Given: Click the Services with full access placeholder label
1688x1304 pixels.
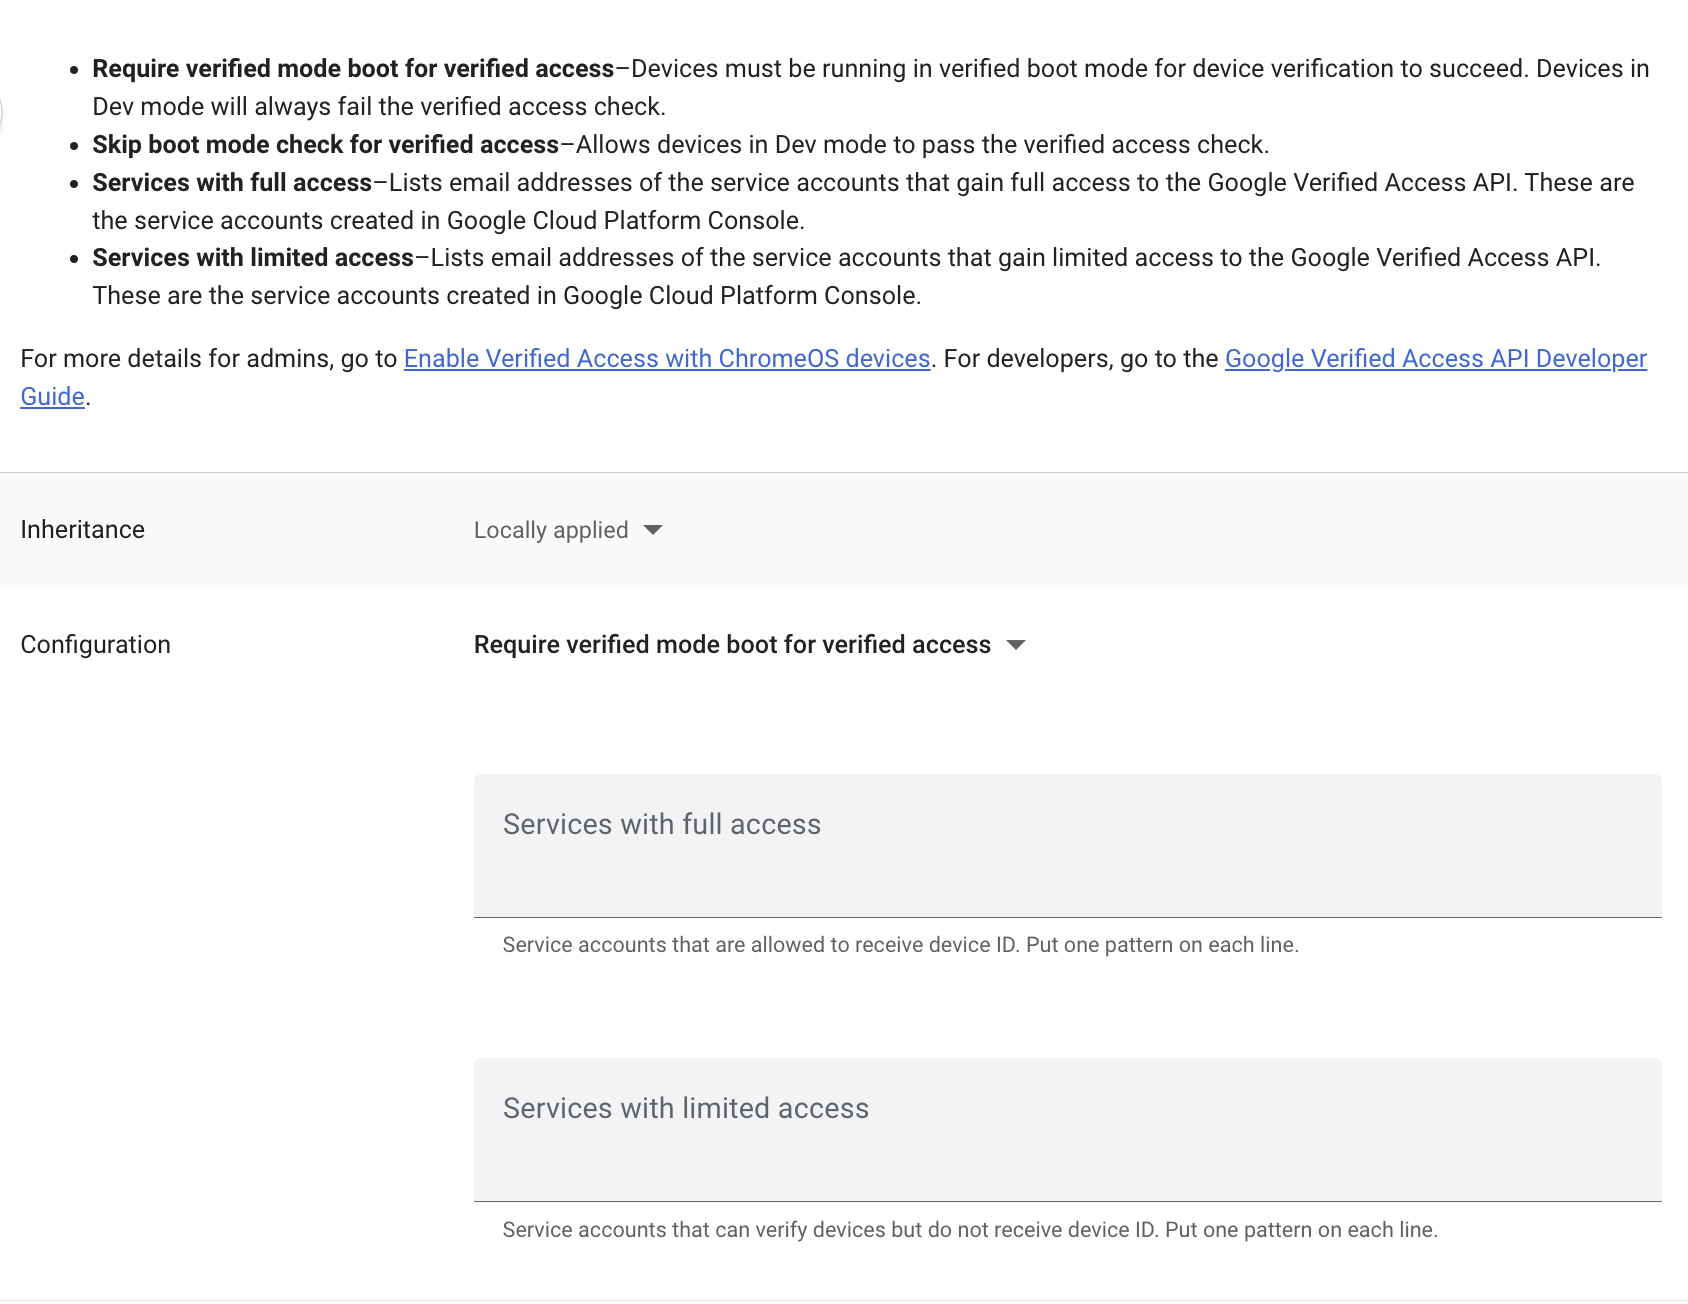Looking at the screenshot, I should pos(662,824).
